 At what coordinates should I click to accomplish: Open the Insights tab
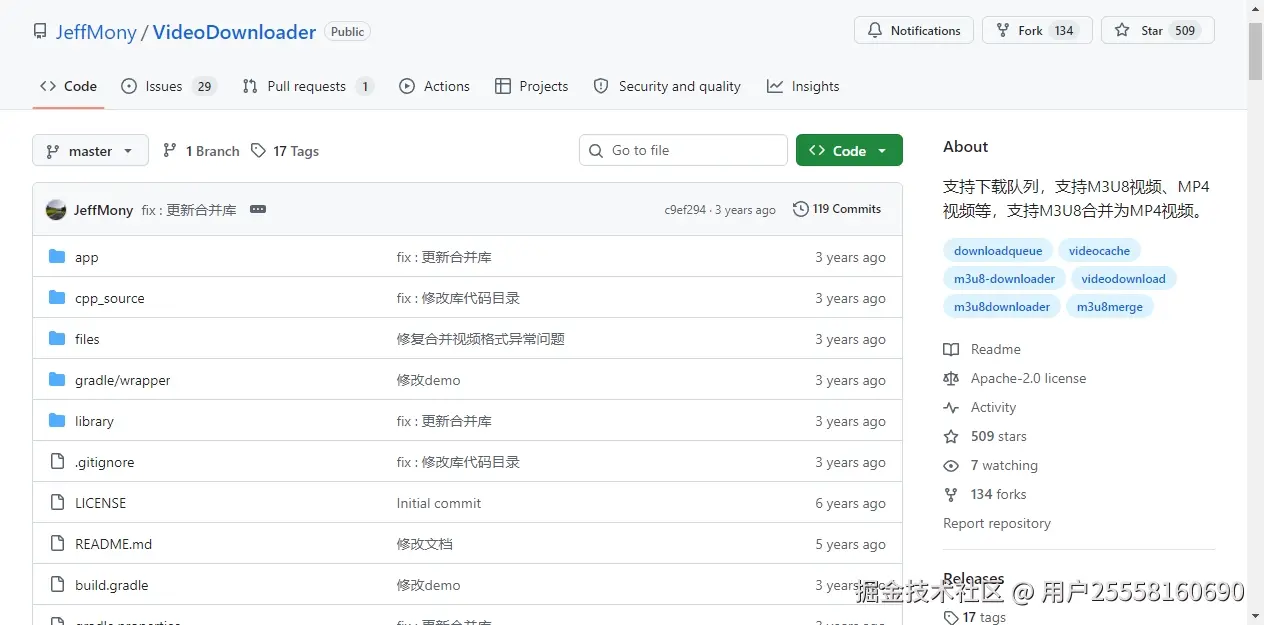point(803,86)
